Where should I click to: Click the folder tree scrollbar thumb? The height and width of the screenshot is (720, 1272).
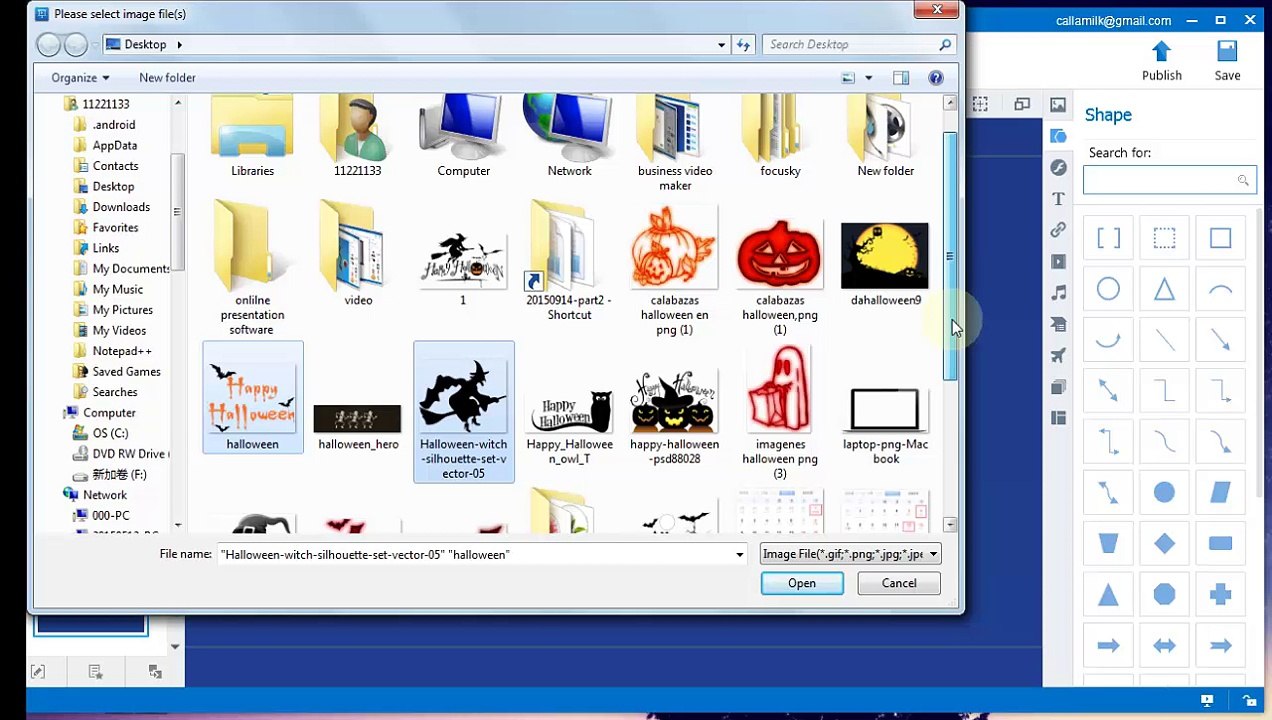click(178, 212)
